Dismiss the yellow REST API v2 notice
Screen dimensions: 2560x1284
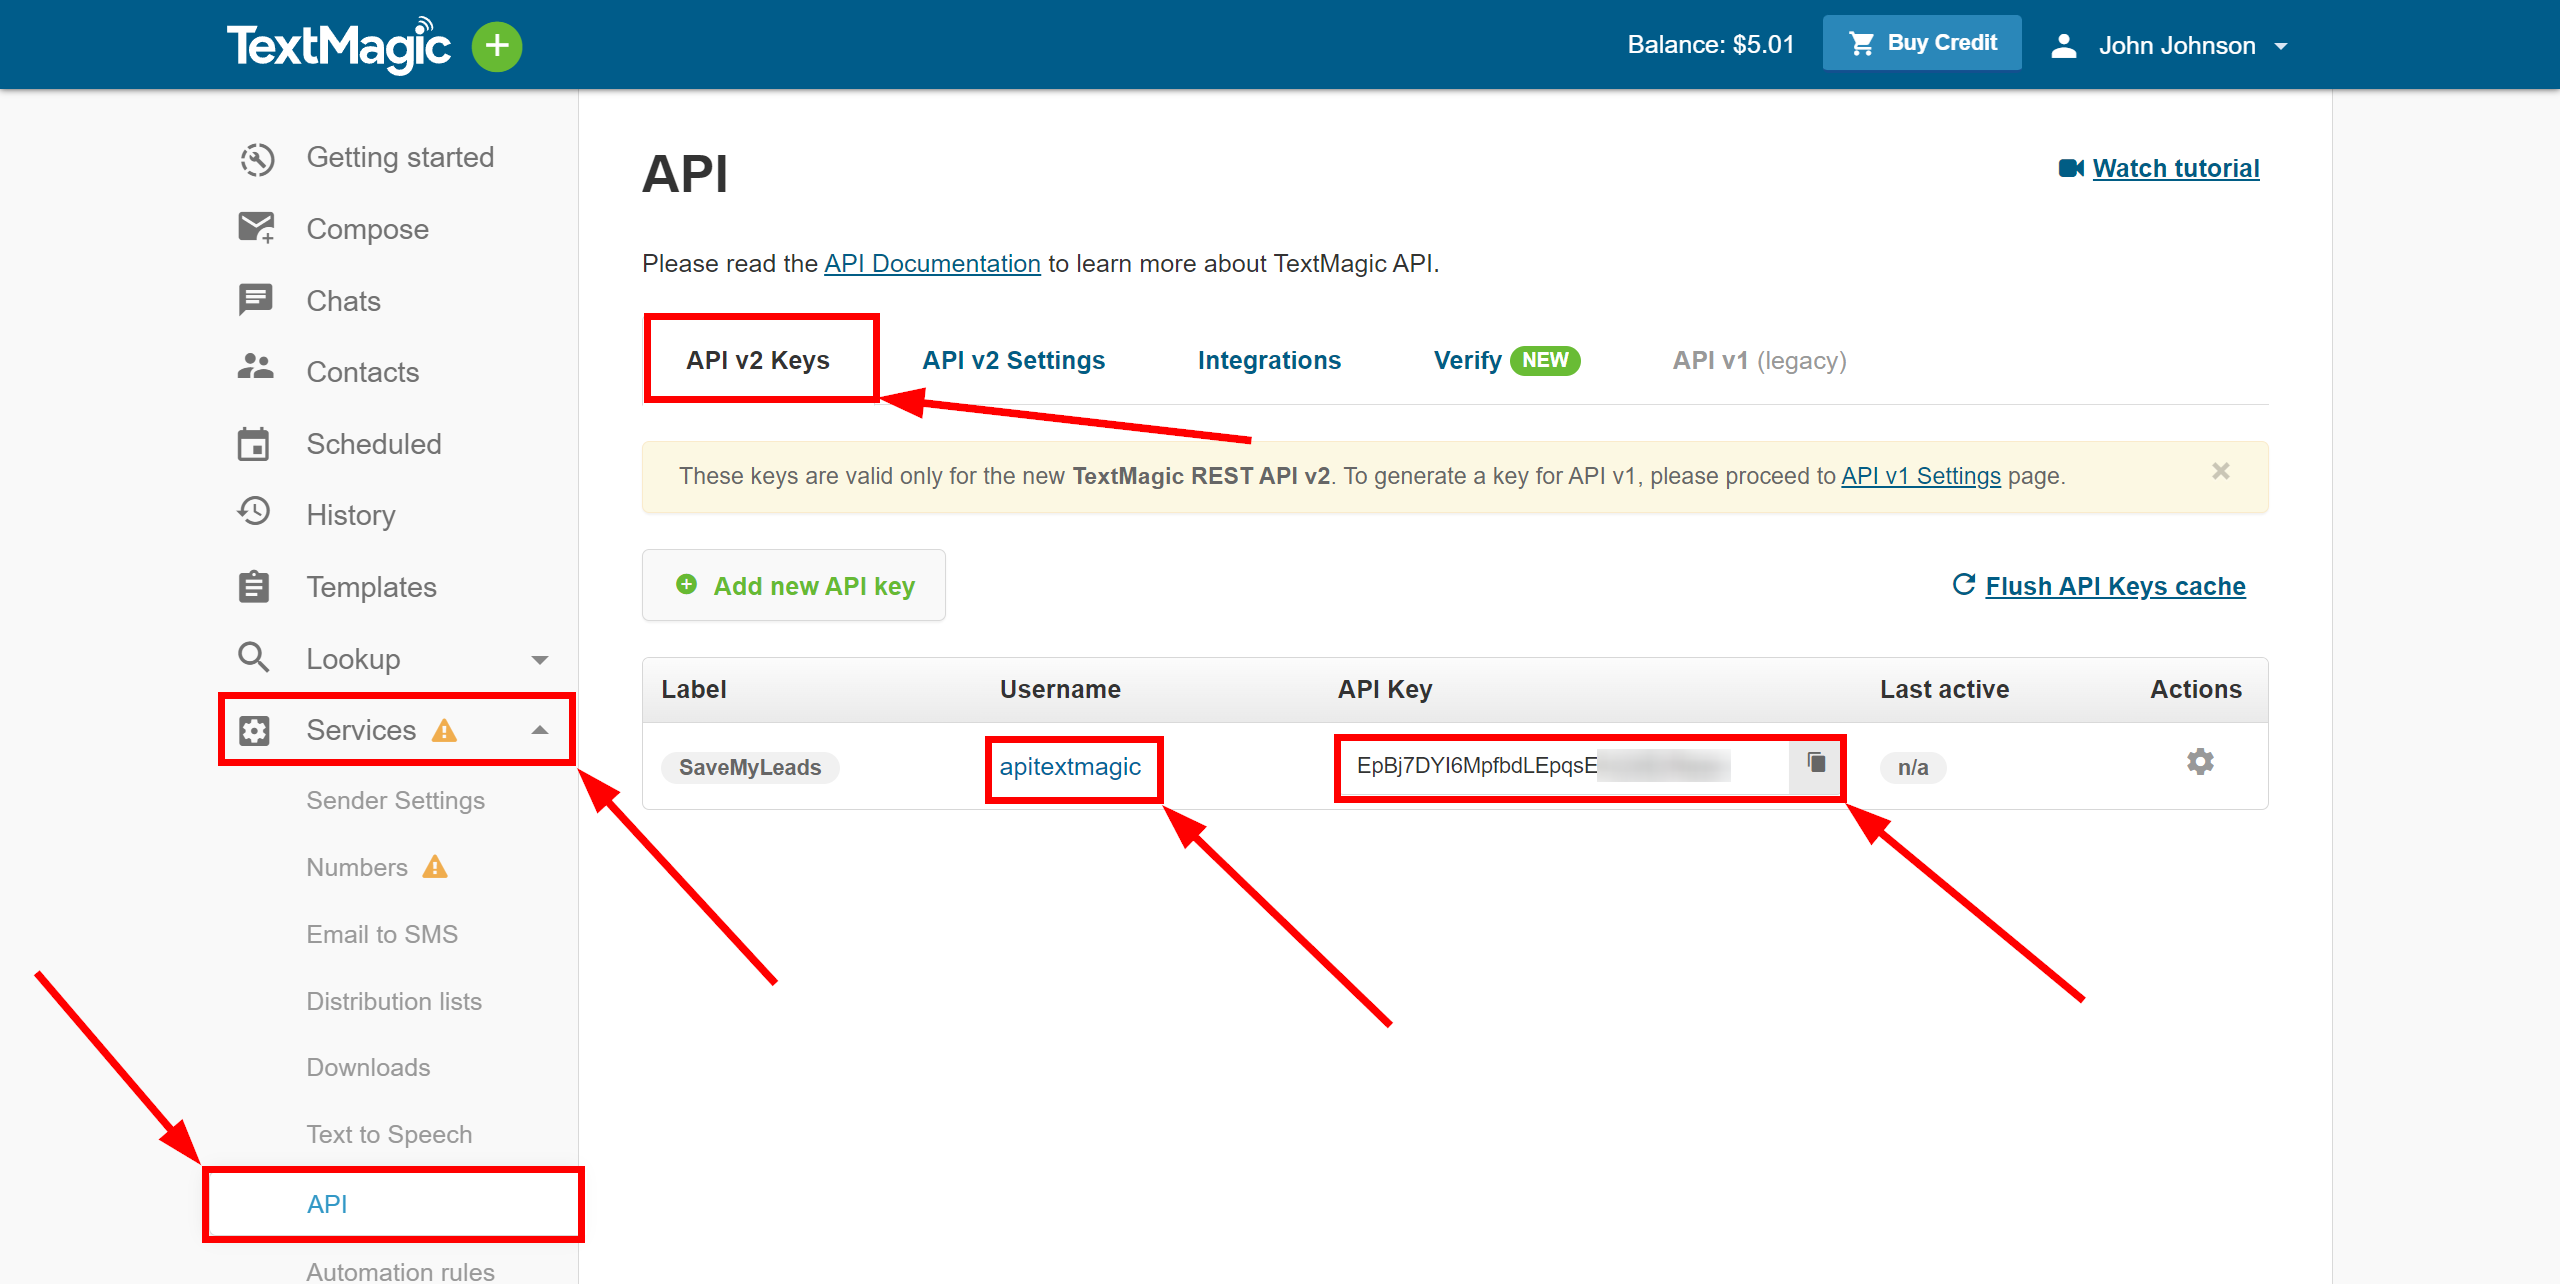(x=2221, y=471)
